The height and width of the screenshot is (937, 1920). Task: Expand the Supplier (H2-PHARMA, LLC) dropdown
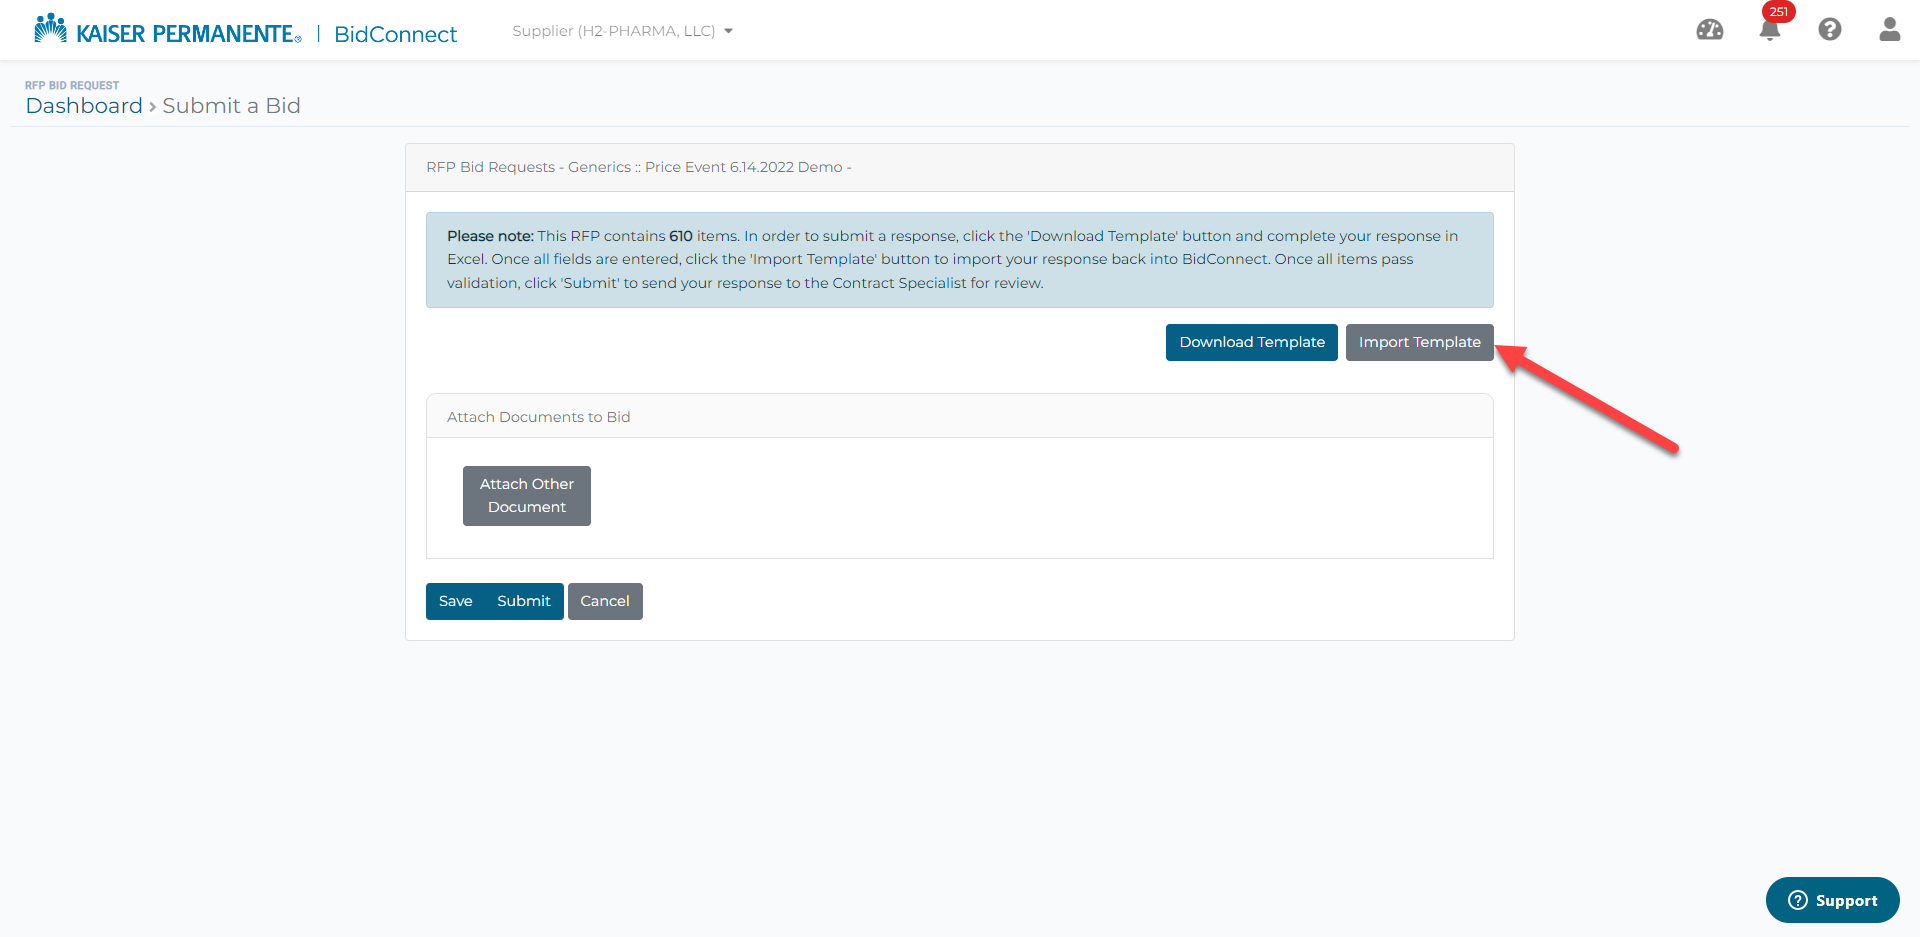point(613,31)
